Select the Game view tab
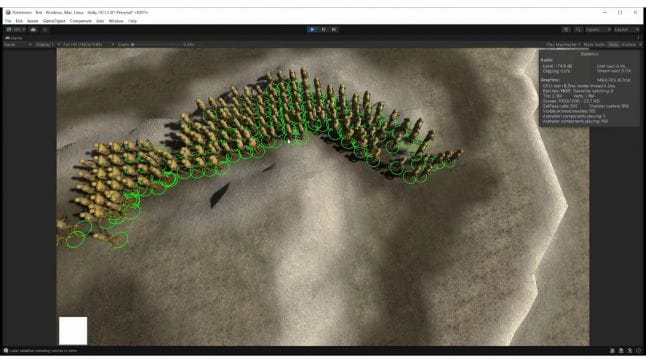Viewport: 646px width, 363px height. point(14,38)
